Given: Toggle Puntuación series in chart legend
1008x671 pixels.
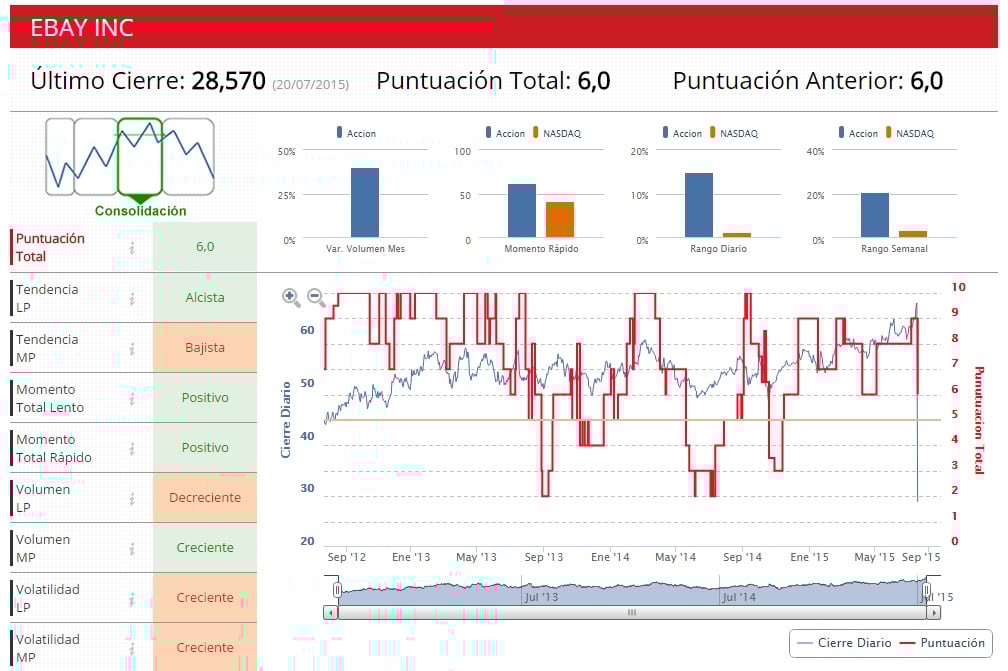Looking at the screenshot, I should point(942,643).
